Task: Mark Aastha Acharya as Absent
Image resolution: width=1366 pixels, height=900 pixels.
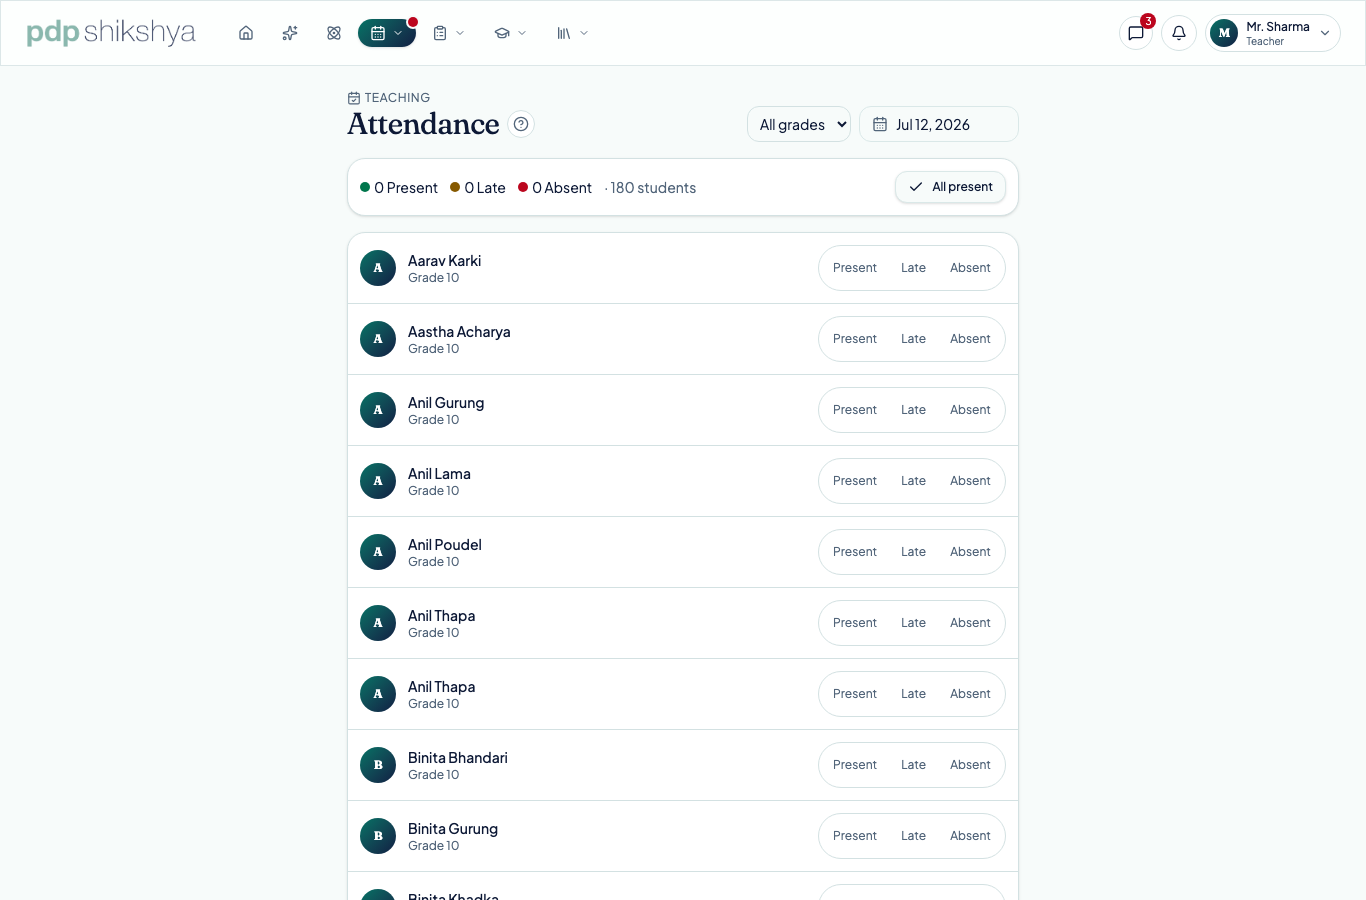Action: [x=970, y=339]
